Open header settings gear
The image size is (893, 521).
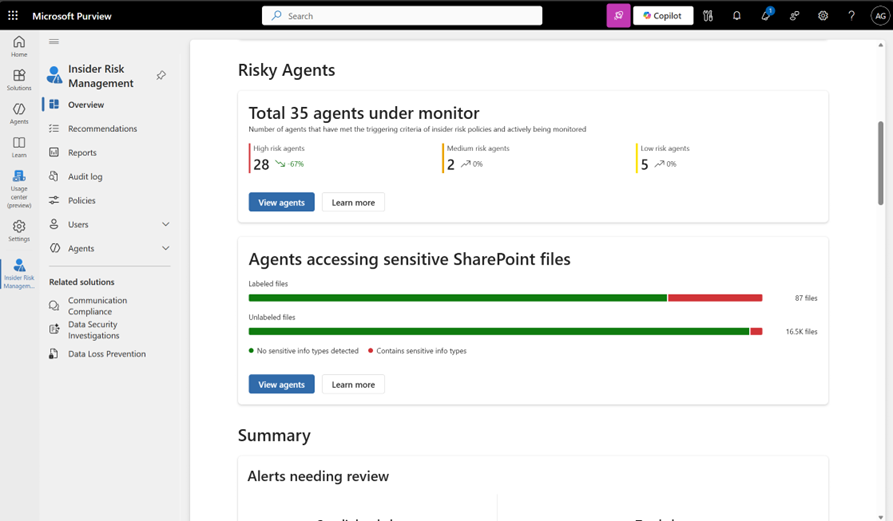point(823,15)
